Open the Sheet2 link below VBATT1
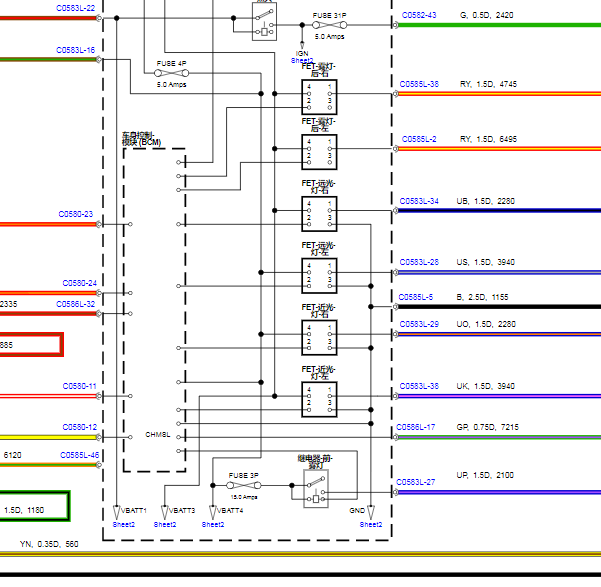 click(124, 525)
